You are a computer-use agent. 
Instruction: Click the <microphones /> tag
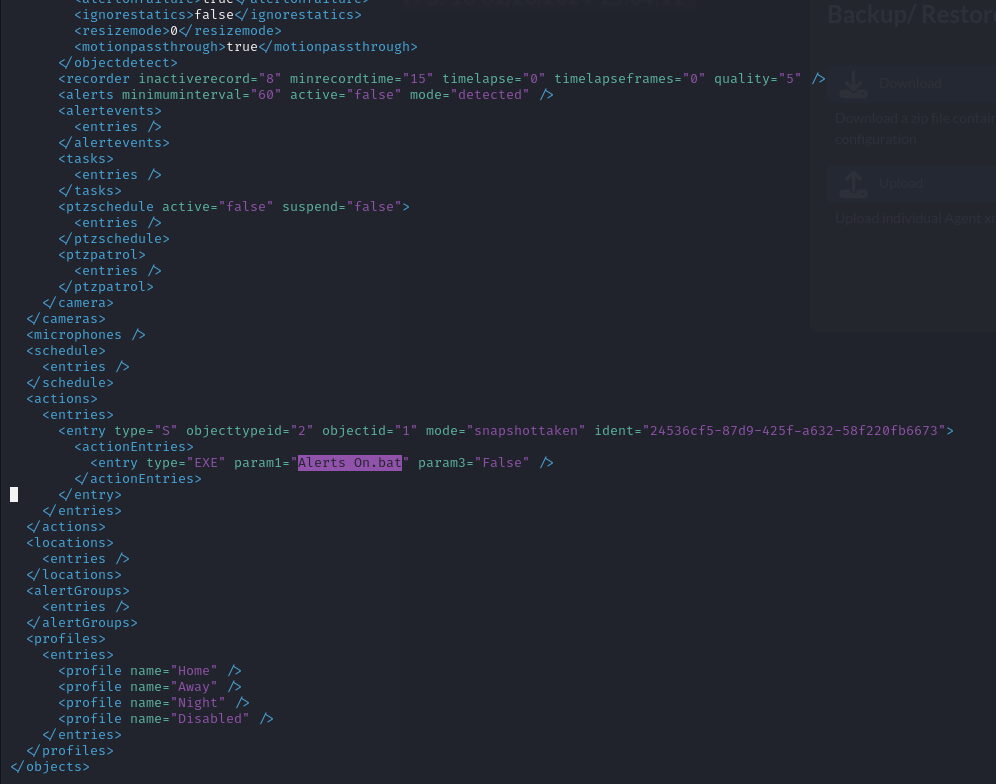(x=86, y=335)
